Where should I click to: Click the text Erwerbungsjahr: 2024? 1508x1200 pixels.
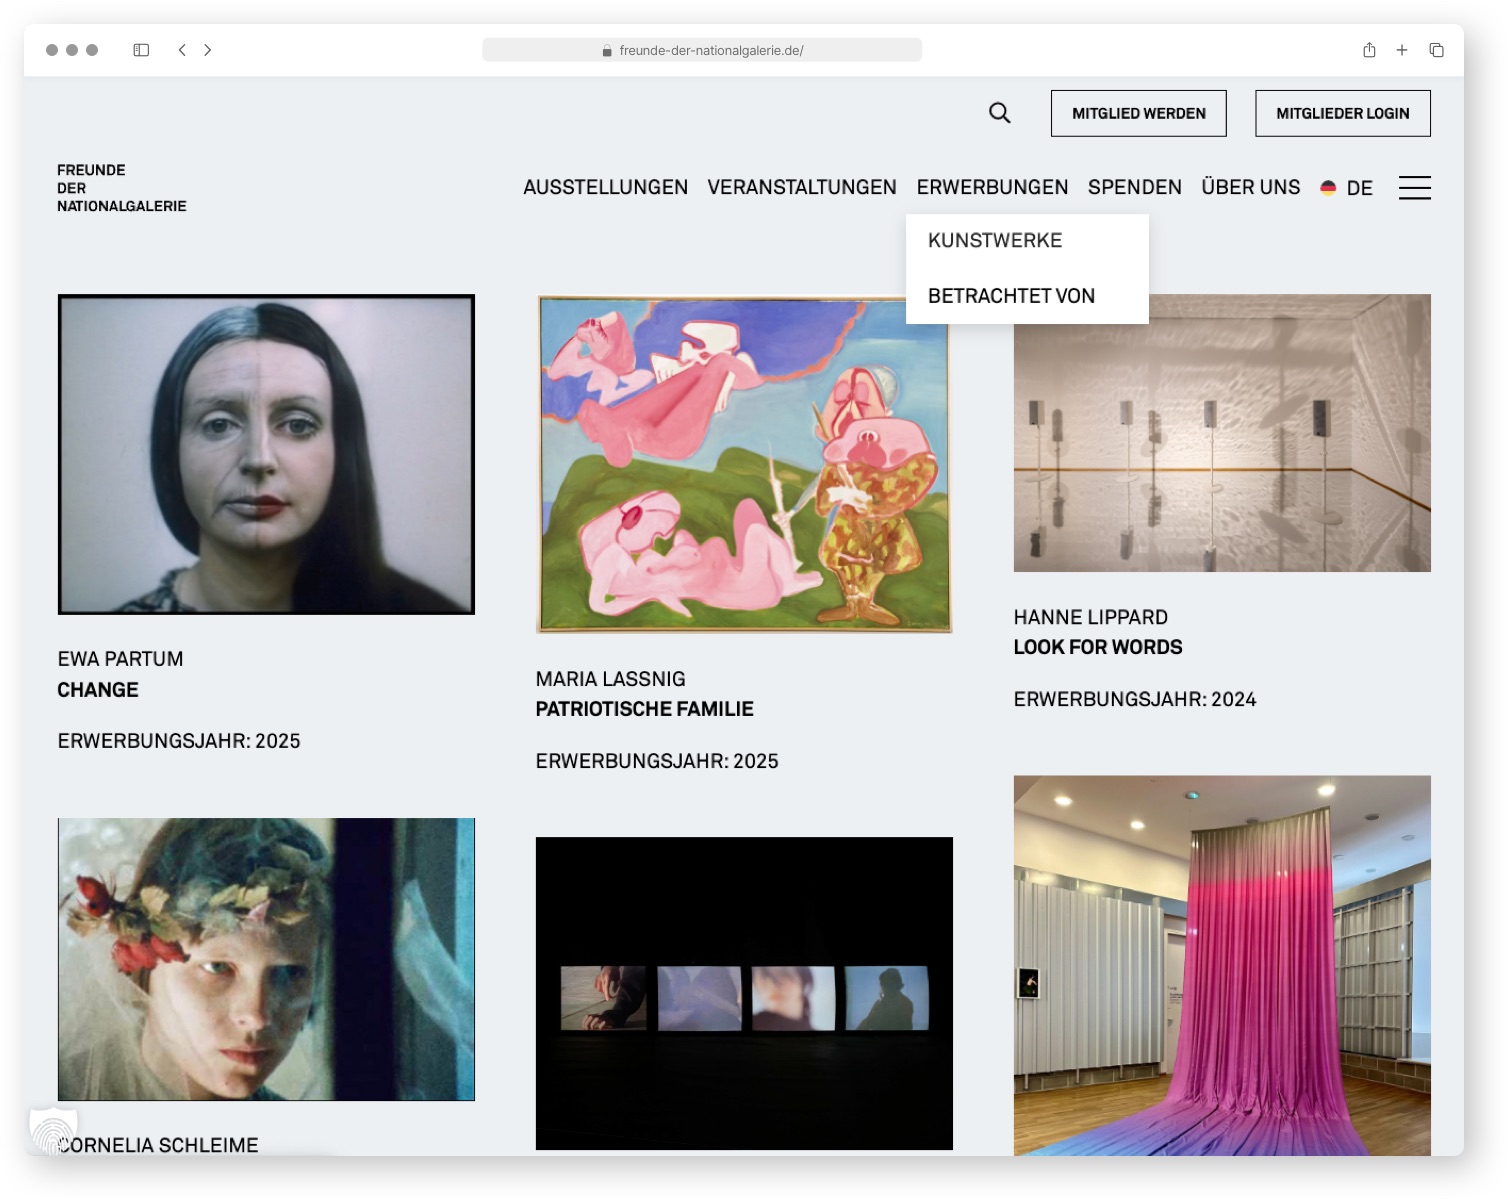(1135, 699)
